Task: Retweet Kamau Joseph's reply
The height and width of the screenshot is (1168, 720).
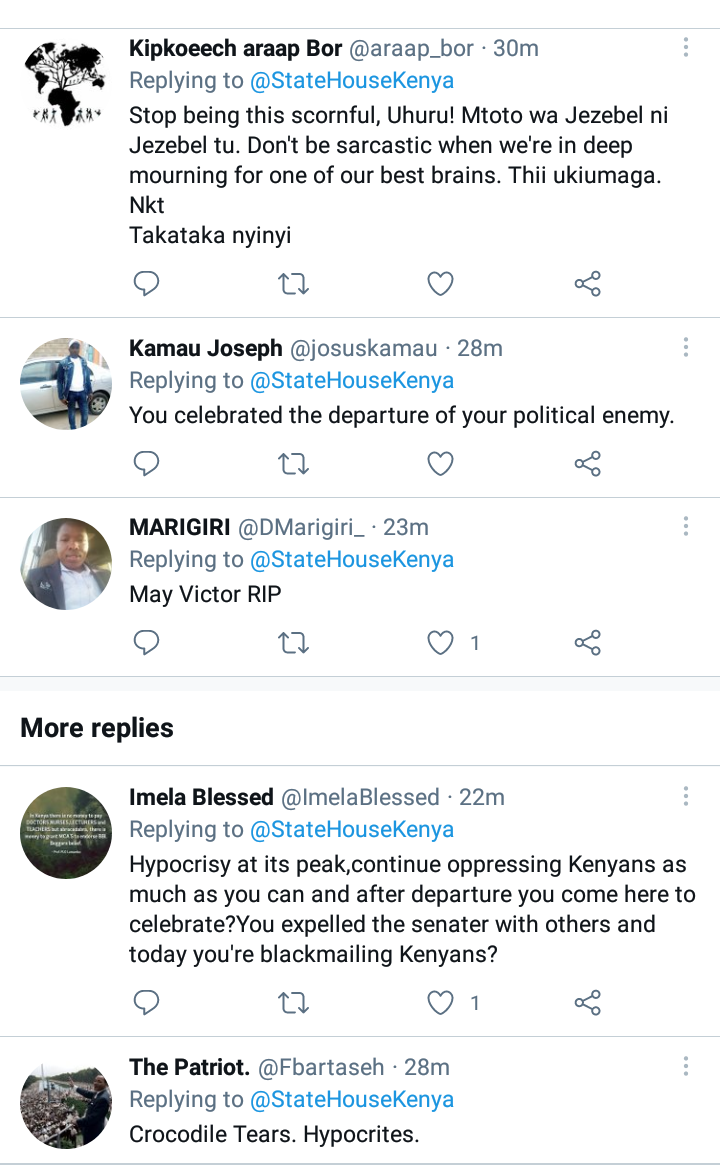Action: 293,464
